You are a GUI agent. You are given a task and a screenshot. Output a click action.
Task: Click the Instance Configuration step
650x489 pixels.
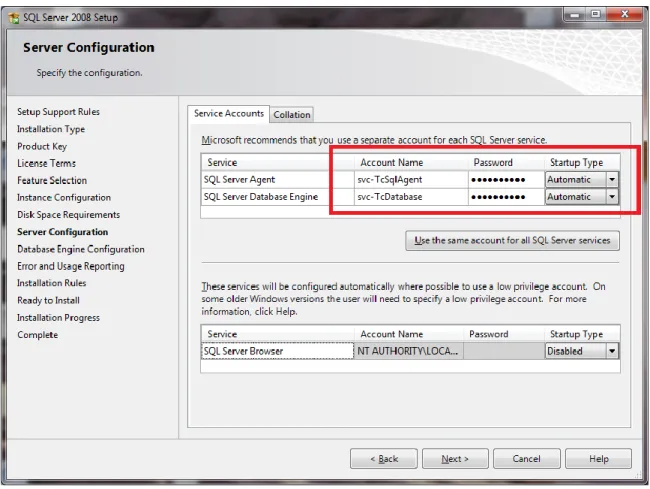coord(64,198)
